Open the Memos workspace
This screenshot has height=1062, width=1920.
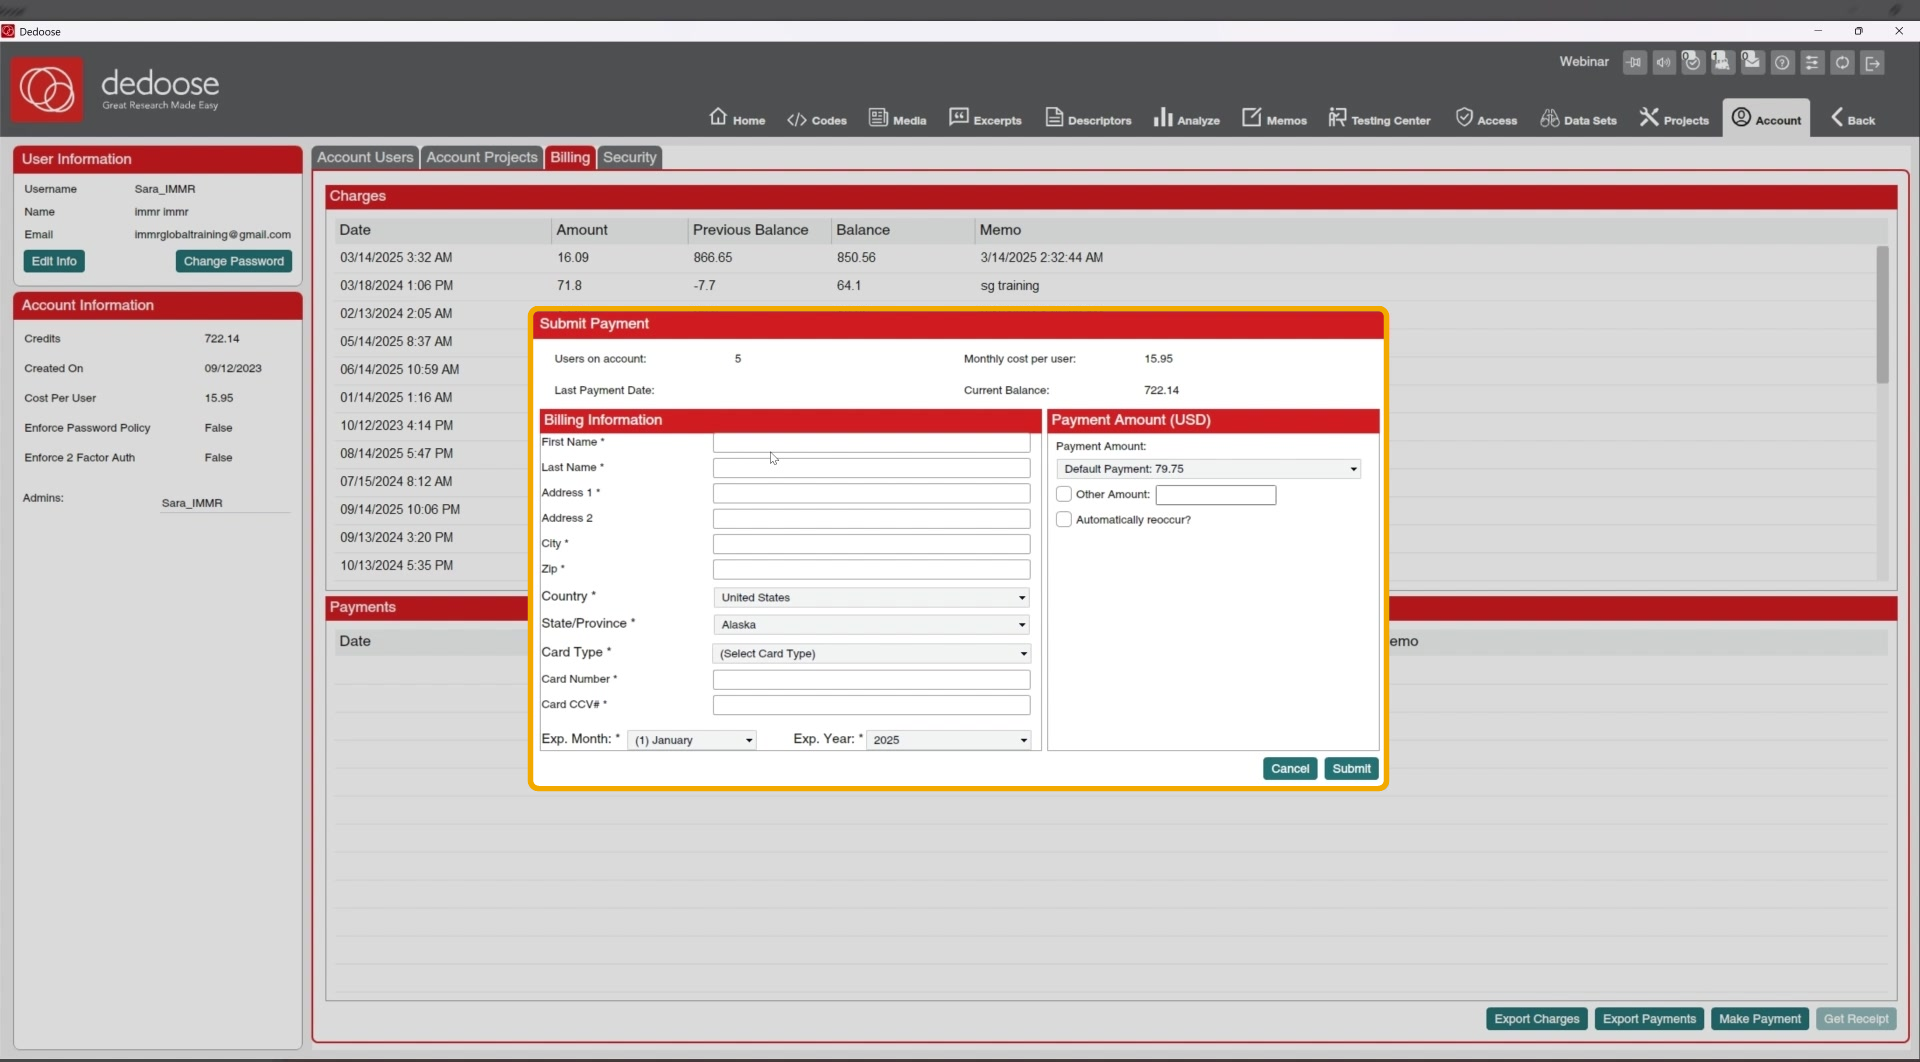[x=1274, y=118]
